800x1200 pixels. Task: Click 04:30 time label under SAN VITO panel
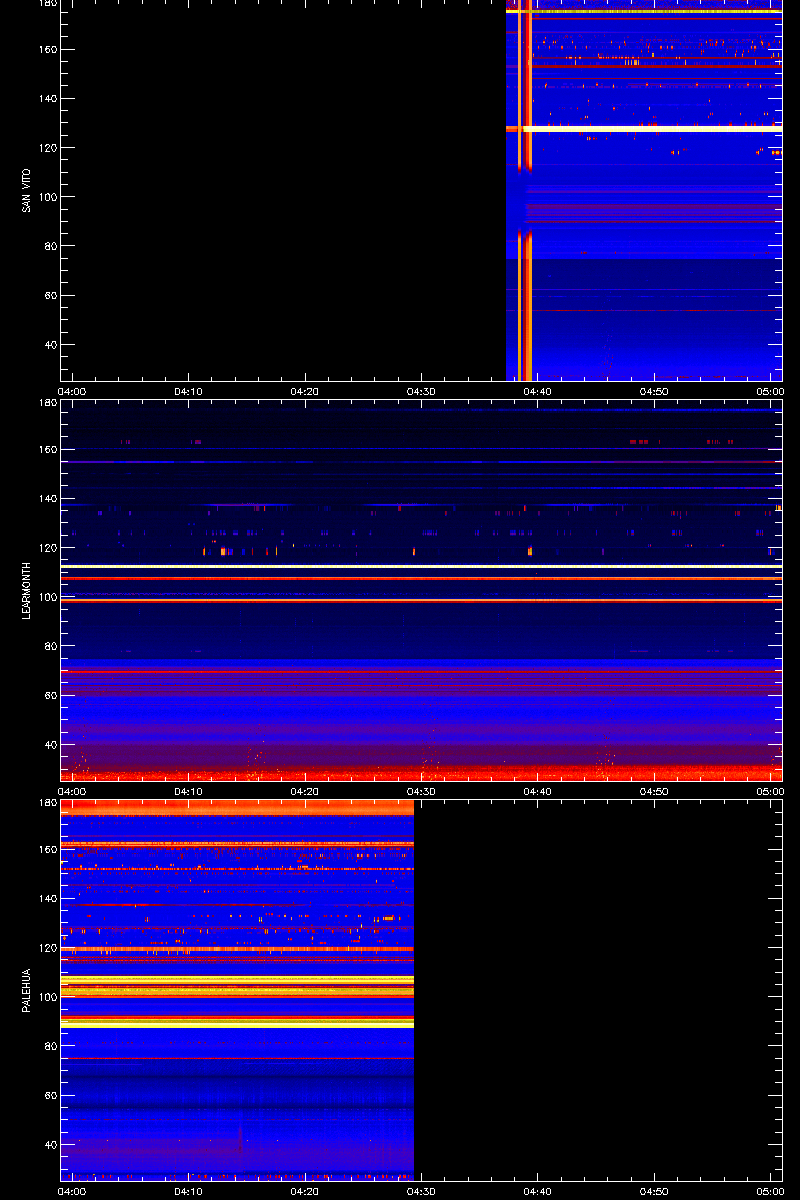point(422,392)
